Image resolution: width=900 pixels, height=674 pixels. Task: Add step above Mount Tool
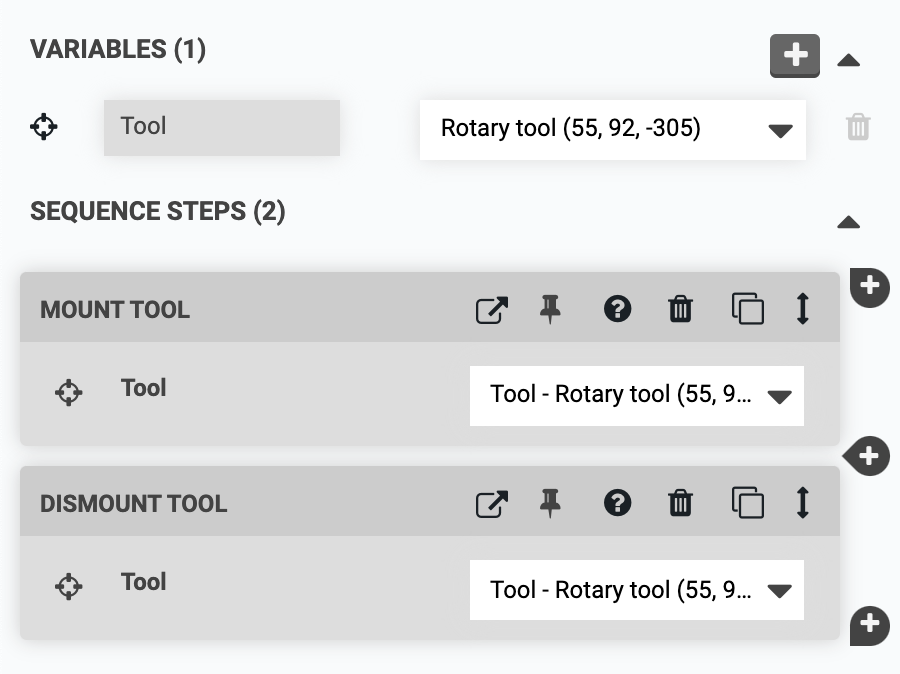point(870,286)
